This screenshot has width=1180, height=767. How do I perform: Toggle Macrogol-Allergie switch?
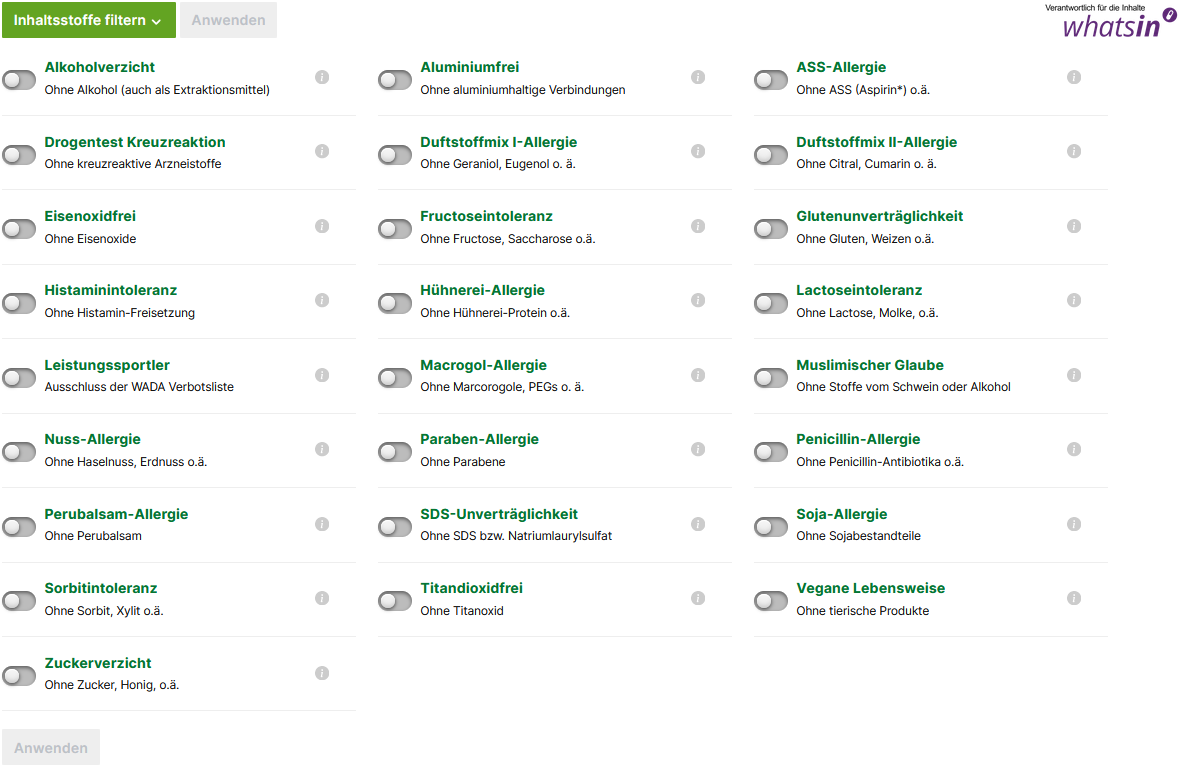pos(395,378)
